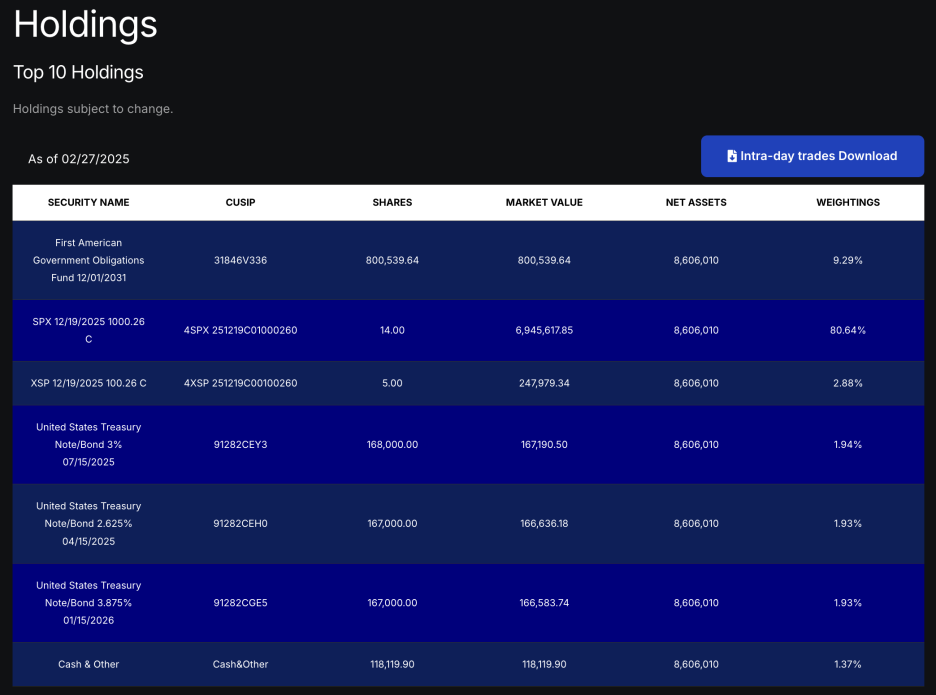Click the WEIGHTINGS column header
Image resolution: width=936 pixels, height=695 pixels.
(848, 202)
